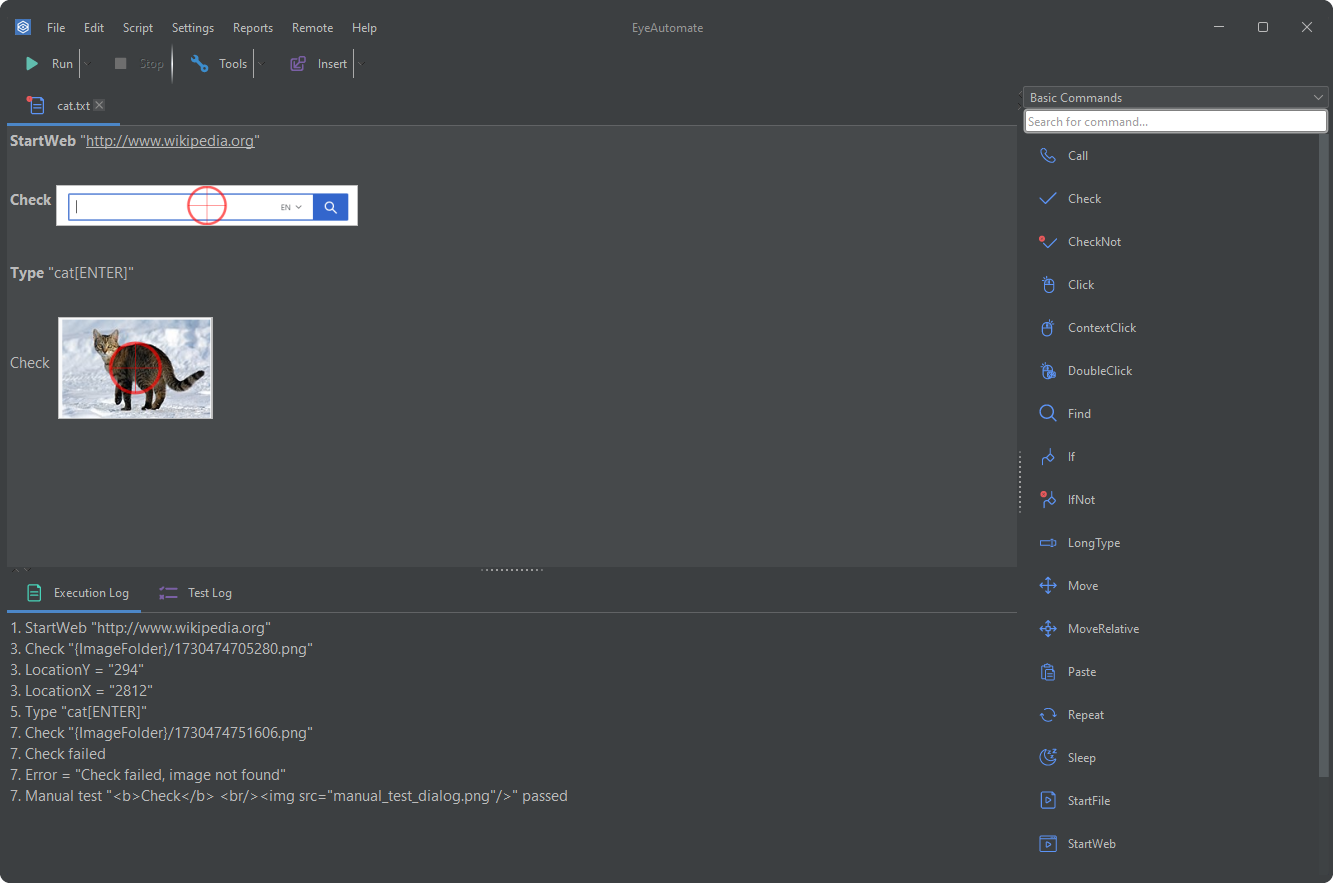Choose the Repeat command icon
The height and width of the screenshot is (883, 1333).
pos(1048,715)
